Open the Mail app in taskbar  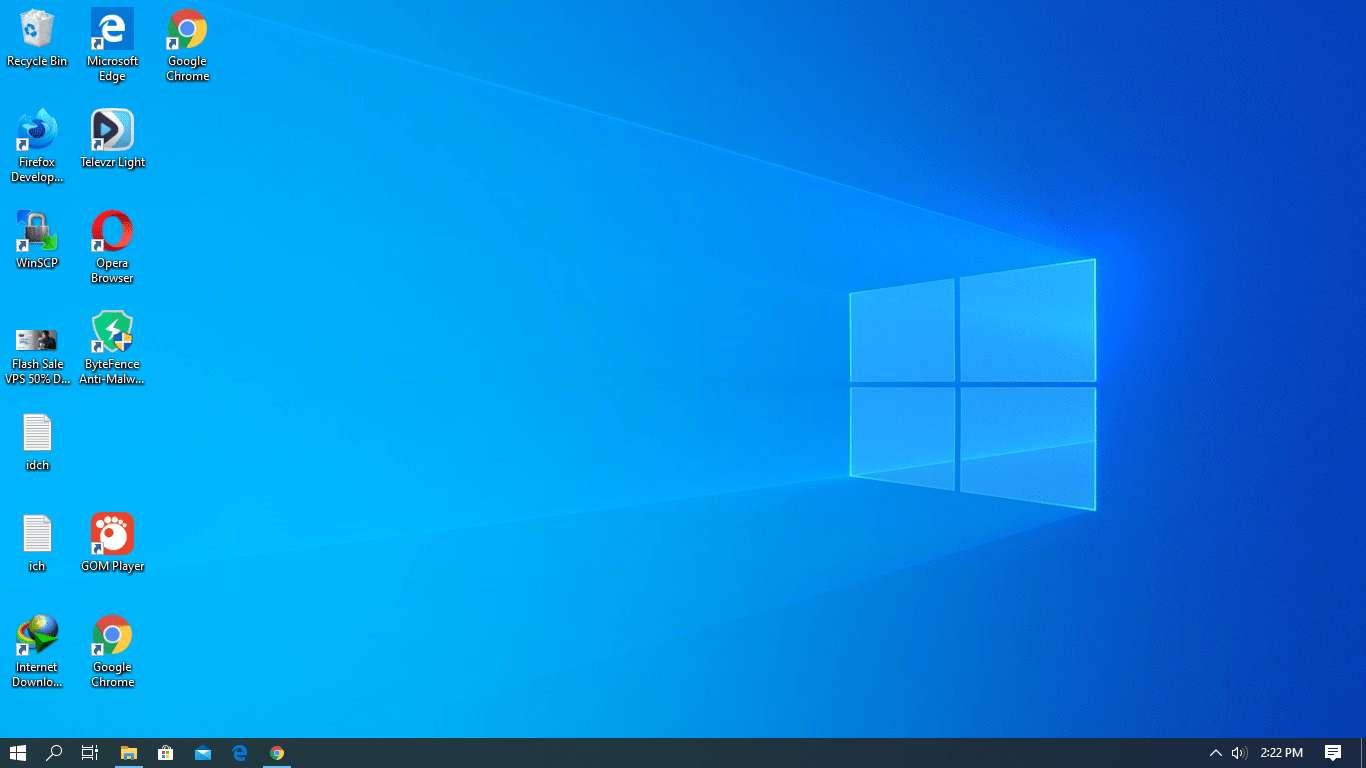click(203, 753)
